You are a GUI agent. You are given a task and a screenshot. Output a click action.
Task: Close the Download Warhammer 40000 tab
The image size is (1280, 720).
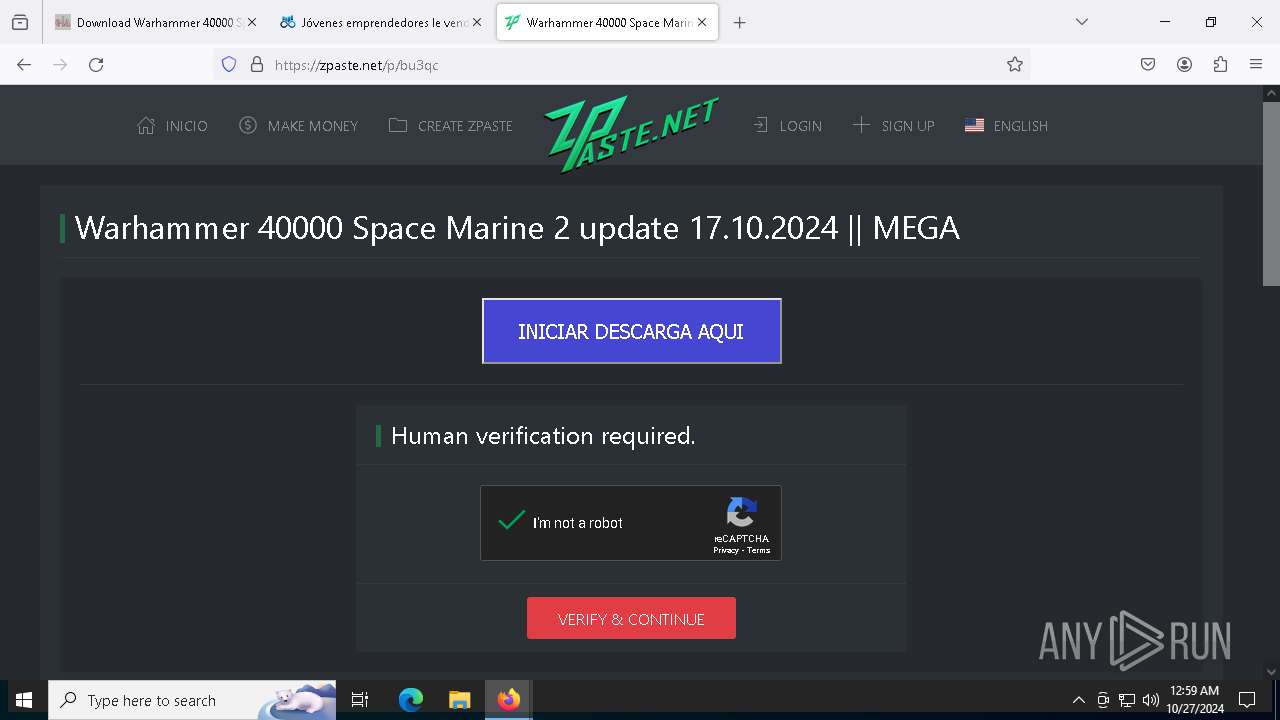pos(251,22)
